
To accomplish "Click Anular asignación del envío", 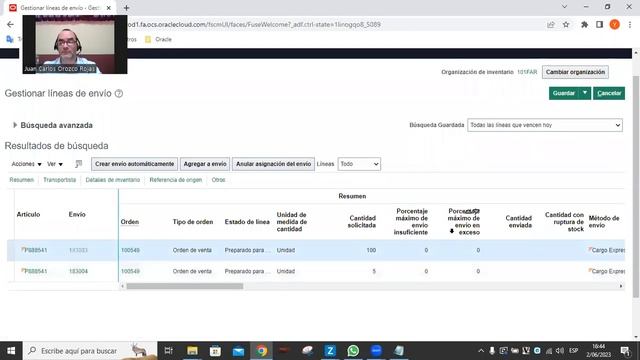I will (273, 164).
